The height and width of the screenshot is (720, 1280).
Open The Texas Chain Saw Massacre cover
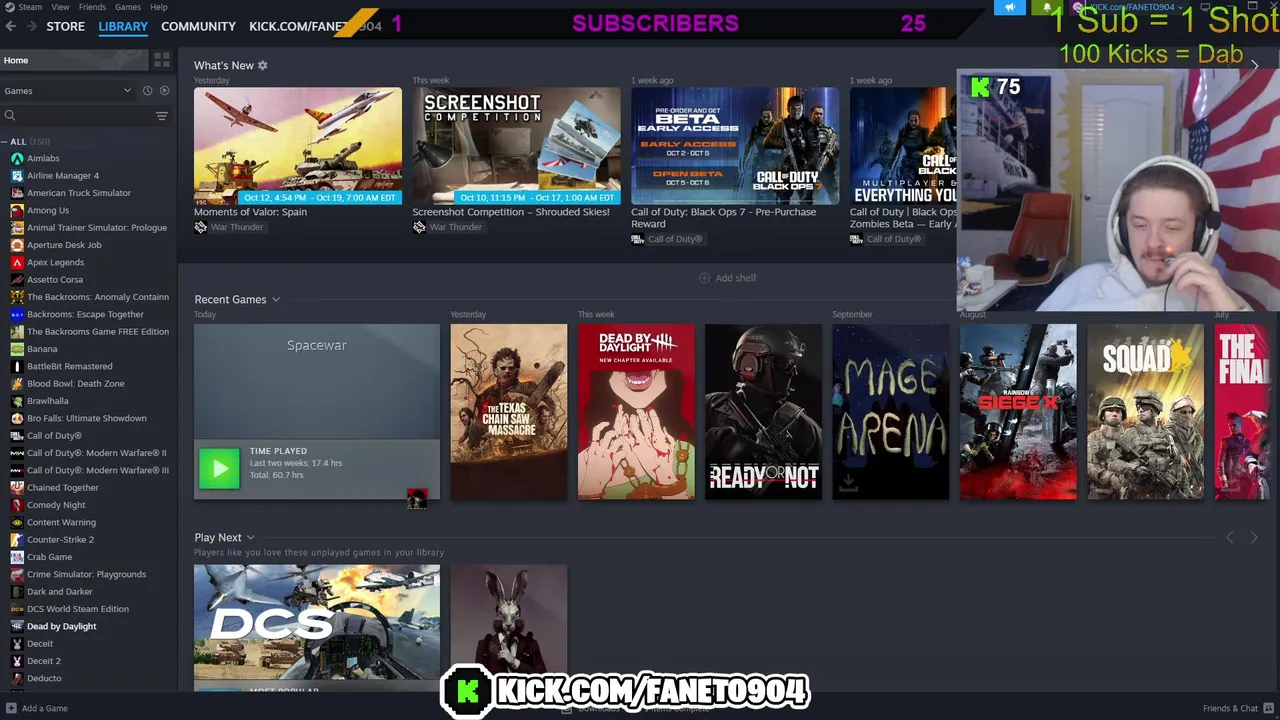508,411
